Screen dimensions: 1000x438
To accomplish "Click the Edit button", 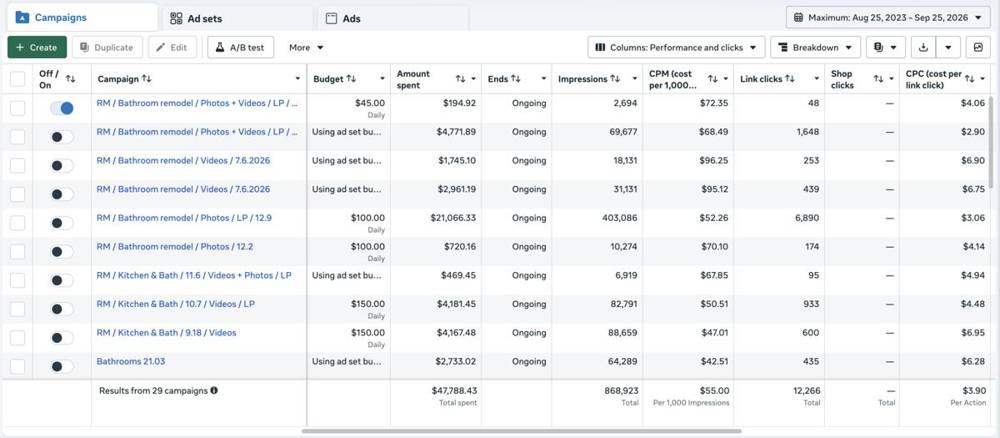I will (x=172, y=47).
